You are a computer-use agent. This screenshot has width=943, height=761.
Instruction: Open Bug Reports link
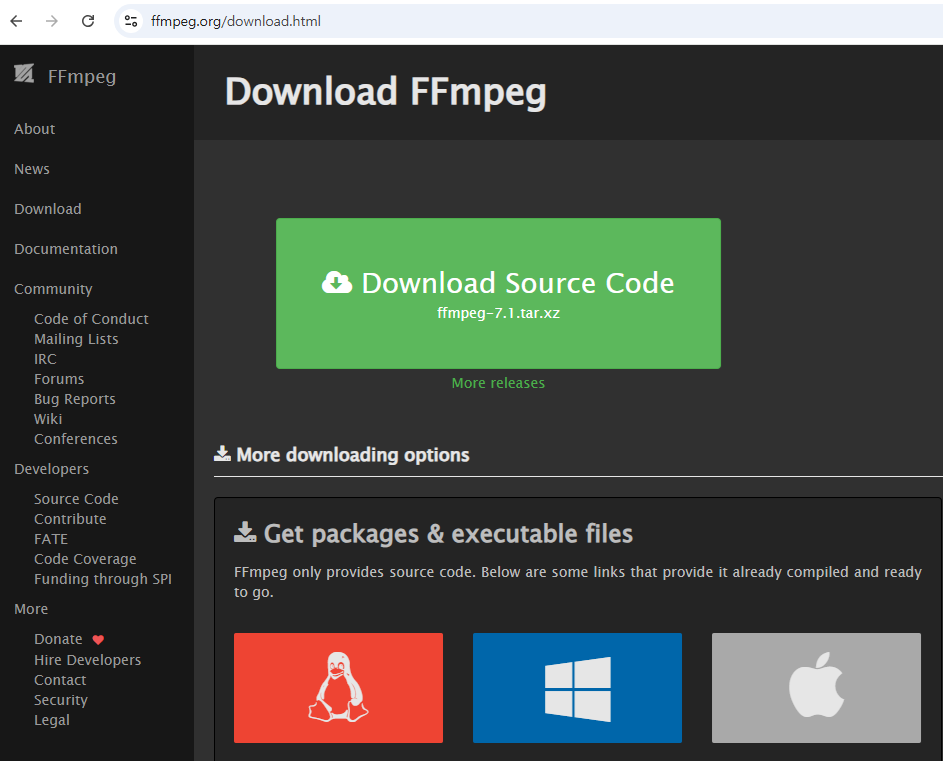click(x=75, y=399)
